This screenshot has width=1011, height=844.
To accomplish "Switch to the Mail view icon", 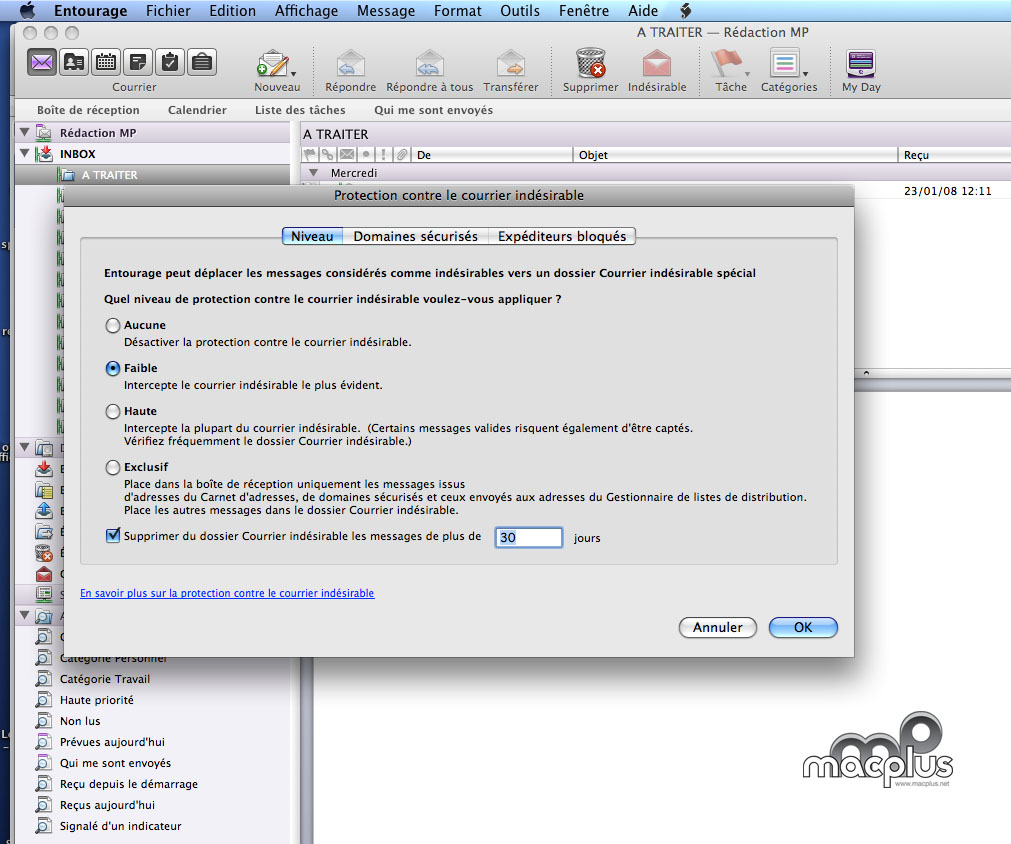I will point(42,63).
